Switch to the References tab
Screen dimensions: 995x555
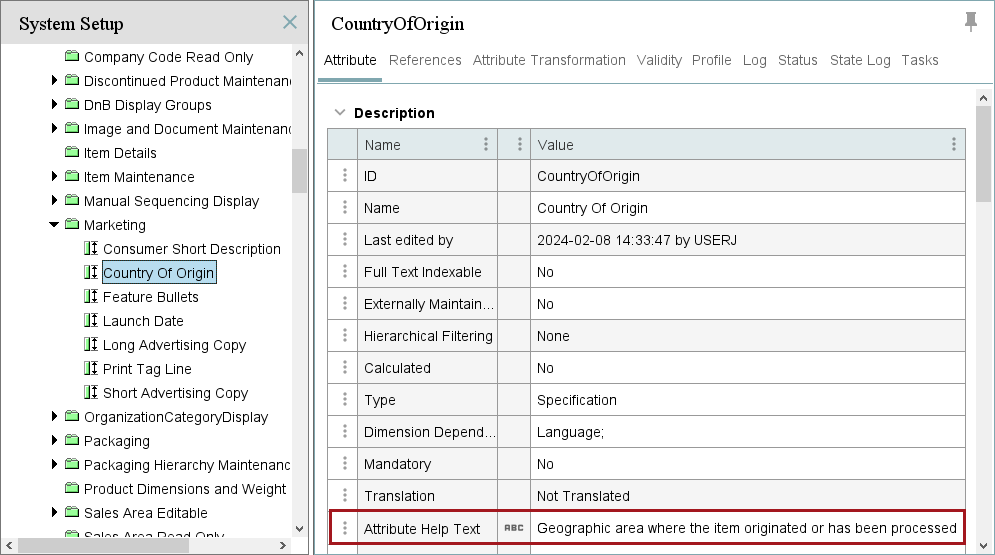(425, 60)
